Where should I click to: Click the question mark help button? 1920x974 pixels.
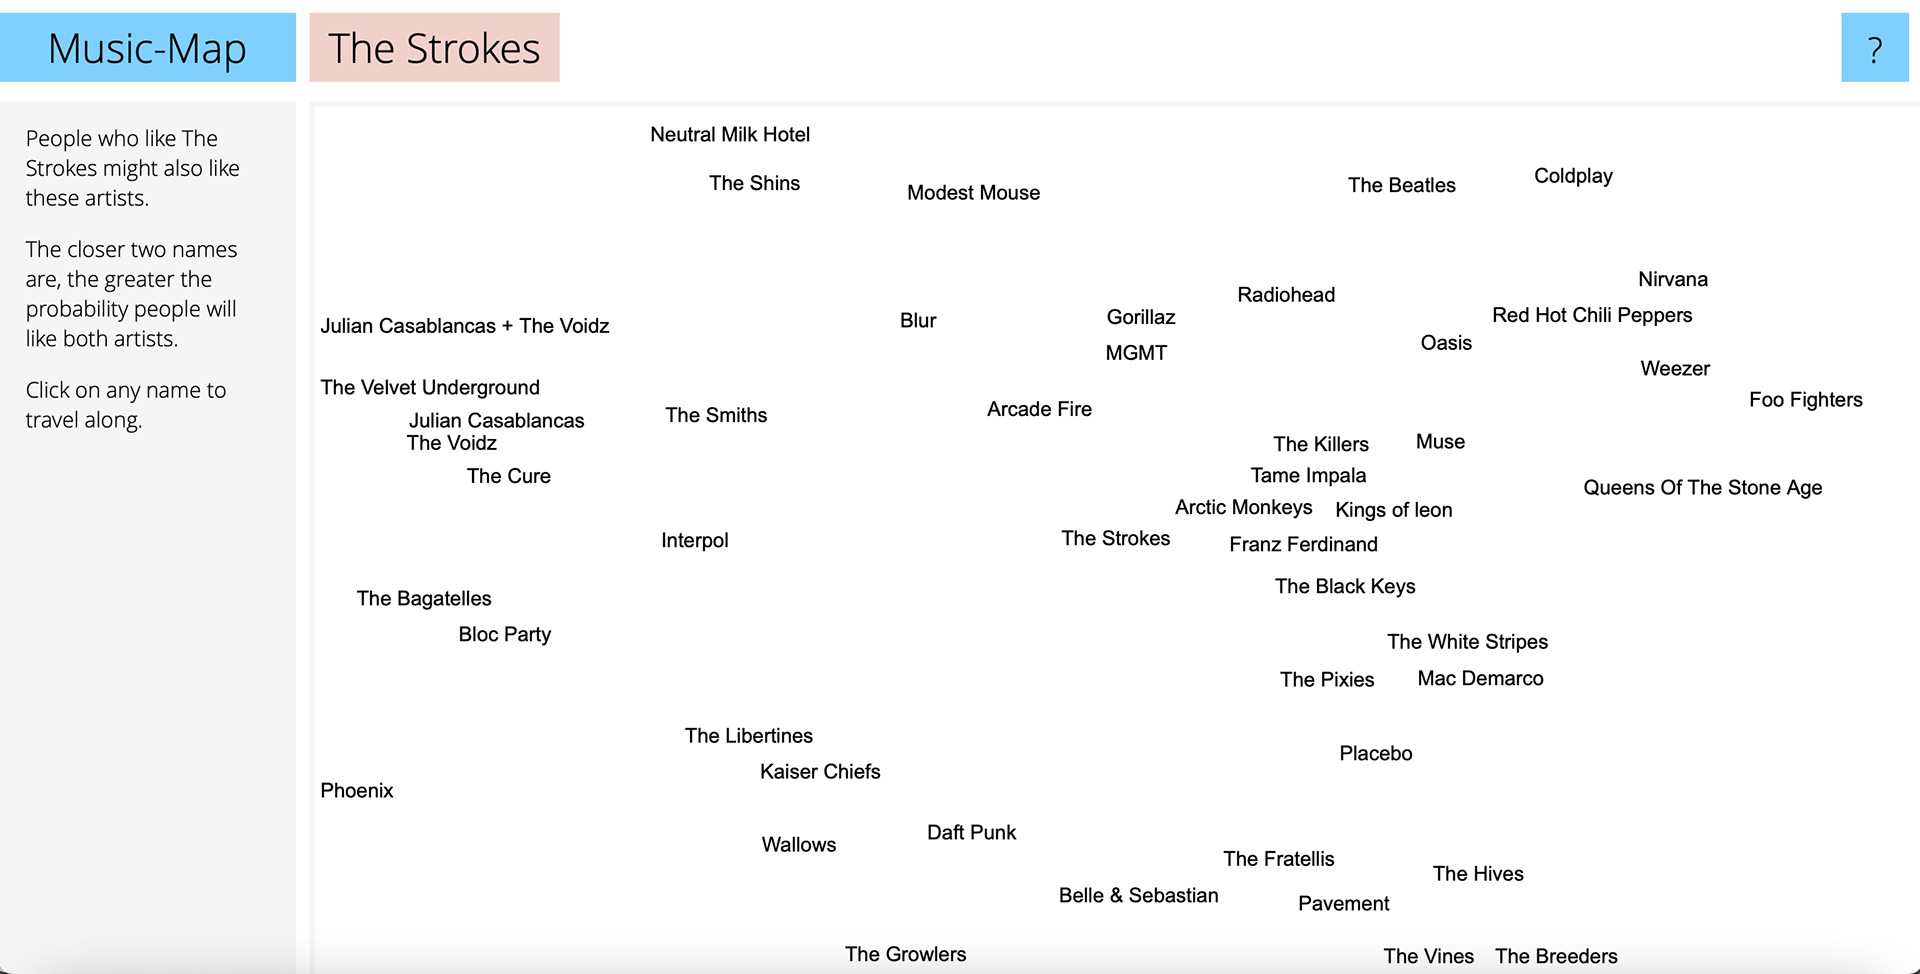tap(1874, 48)
